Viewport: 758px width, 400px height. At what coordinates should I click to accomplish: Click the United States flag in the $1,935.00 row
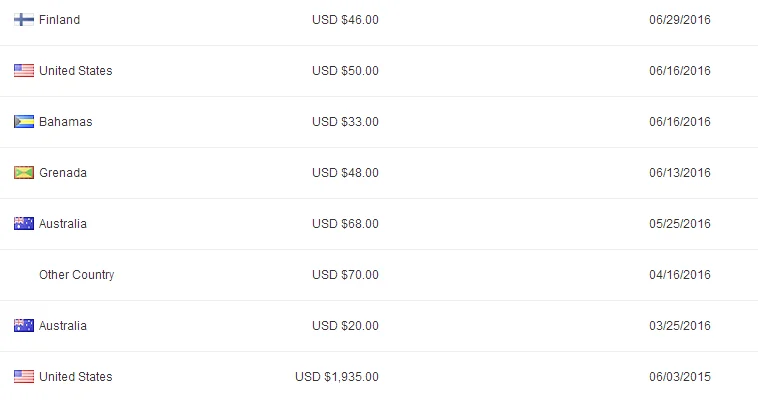[24, 377]
